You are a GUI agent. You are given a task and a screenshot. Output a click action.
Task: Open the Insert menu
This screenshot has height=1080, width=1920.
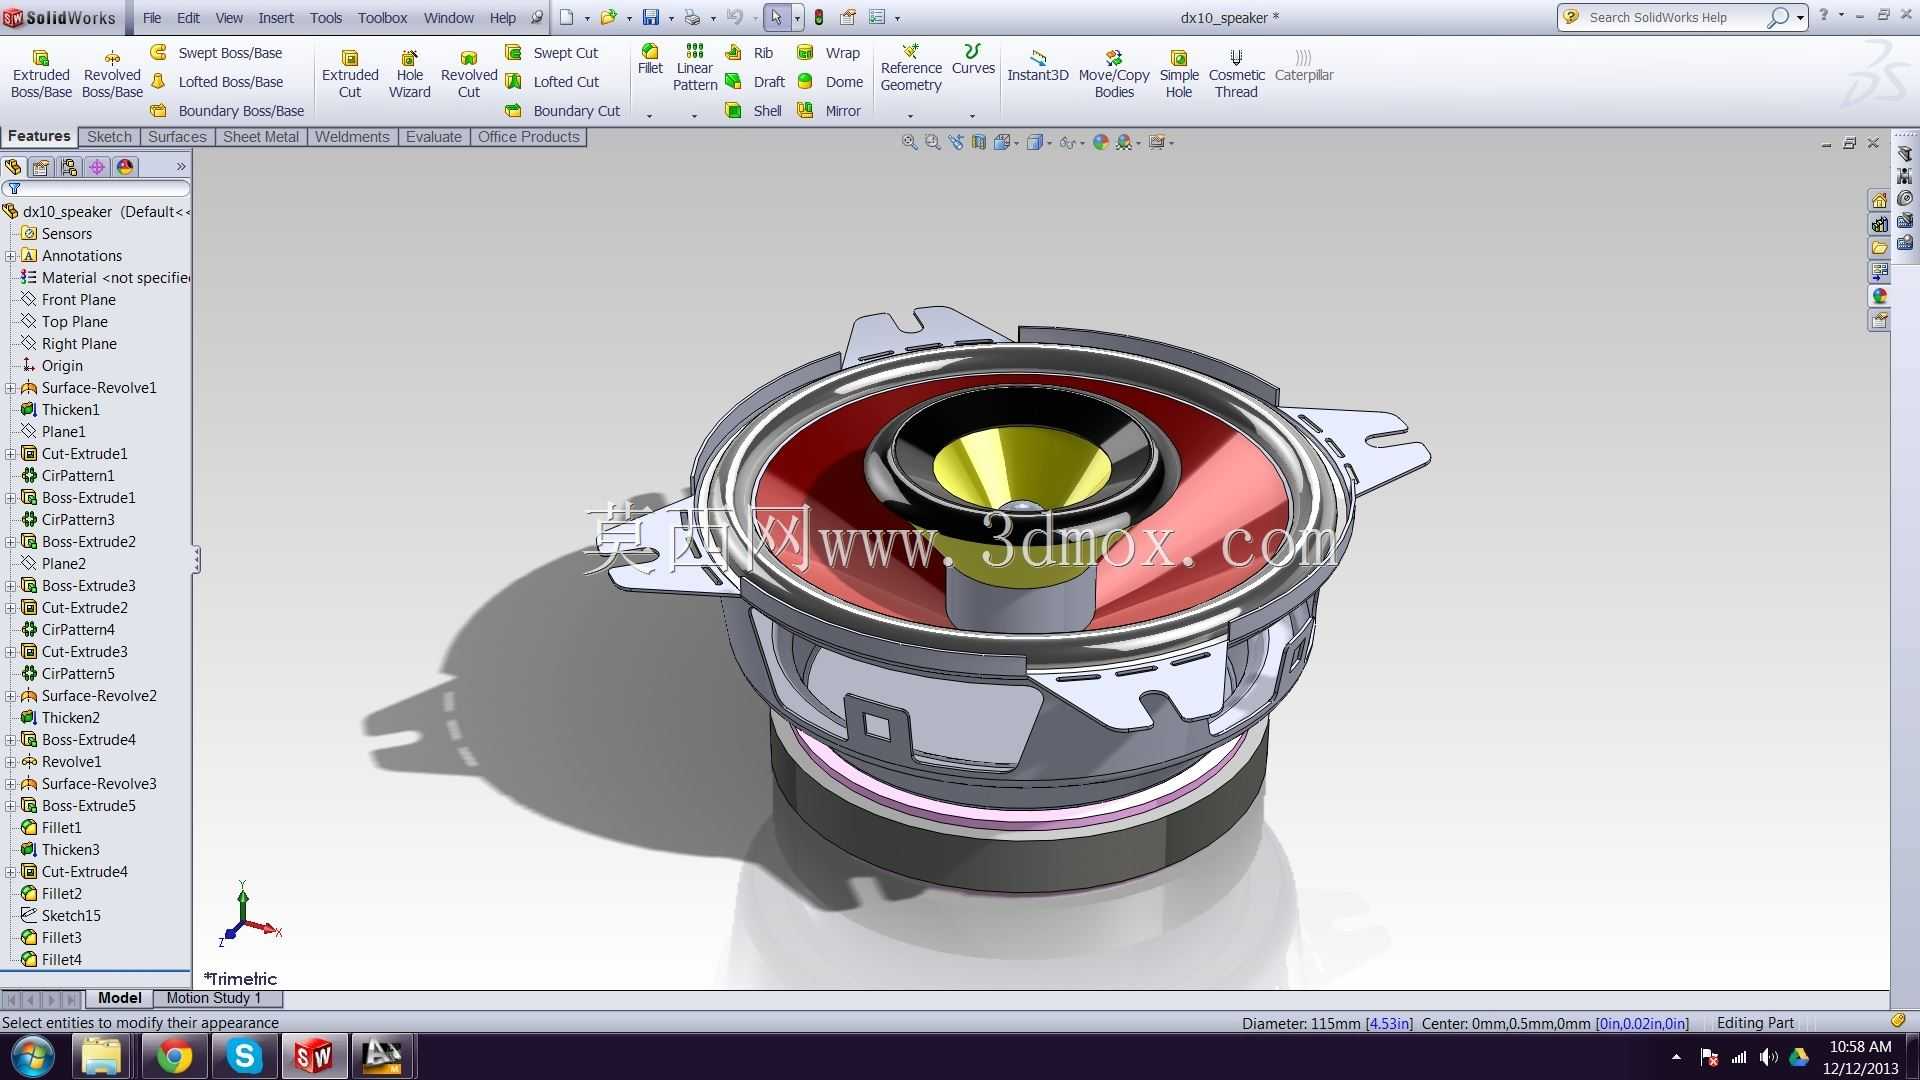[x=276, y=18]
